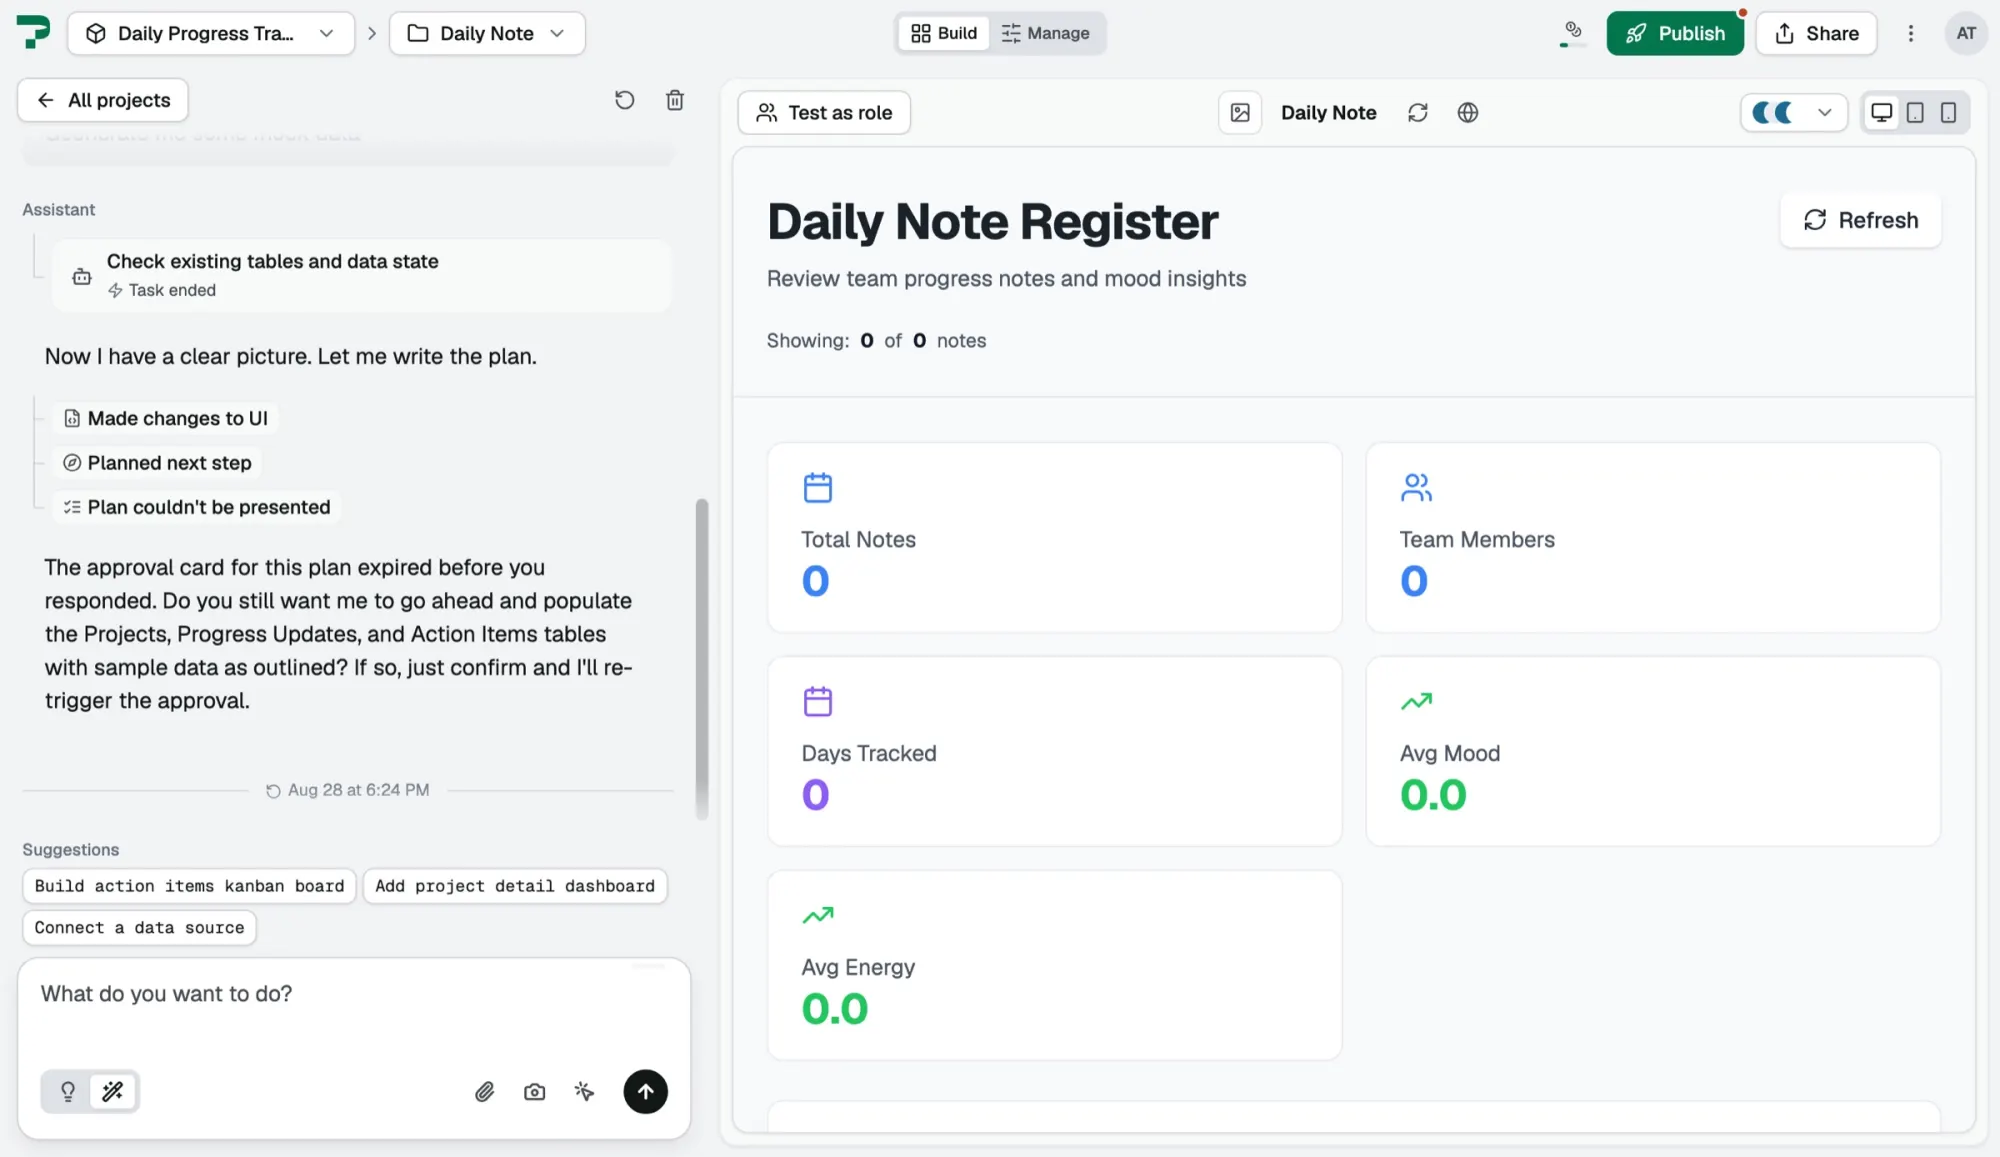Go back to All projects

[103, 100]
